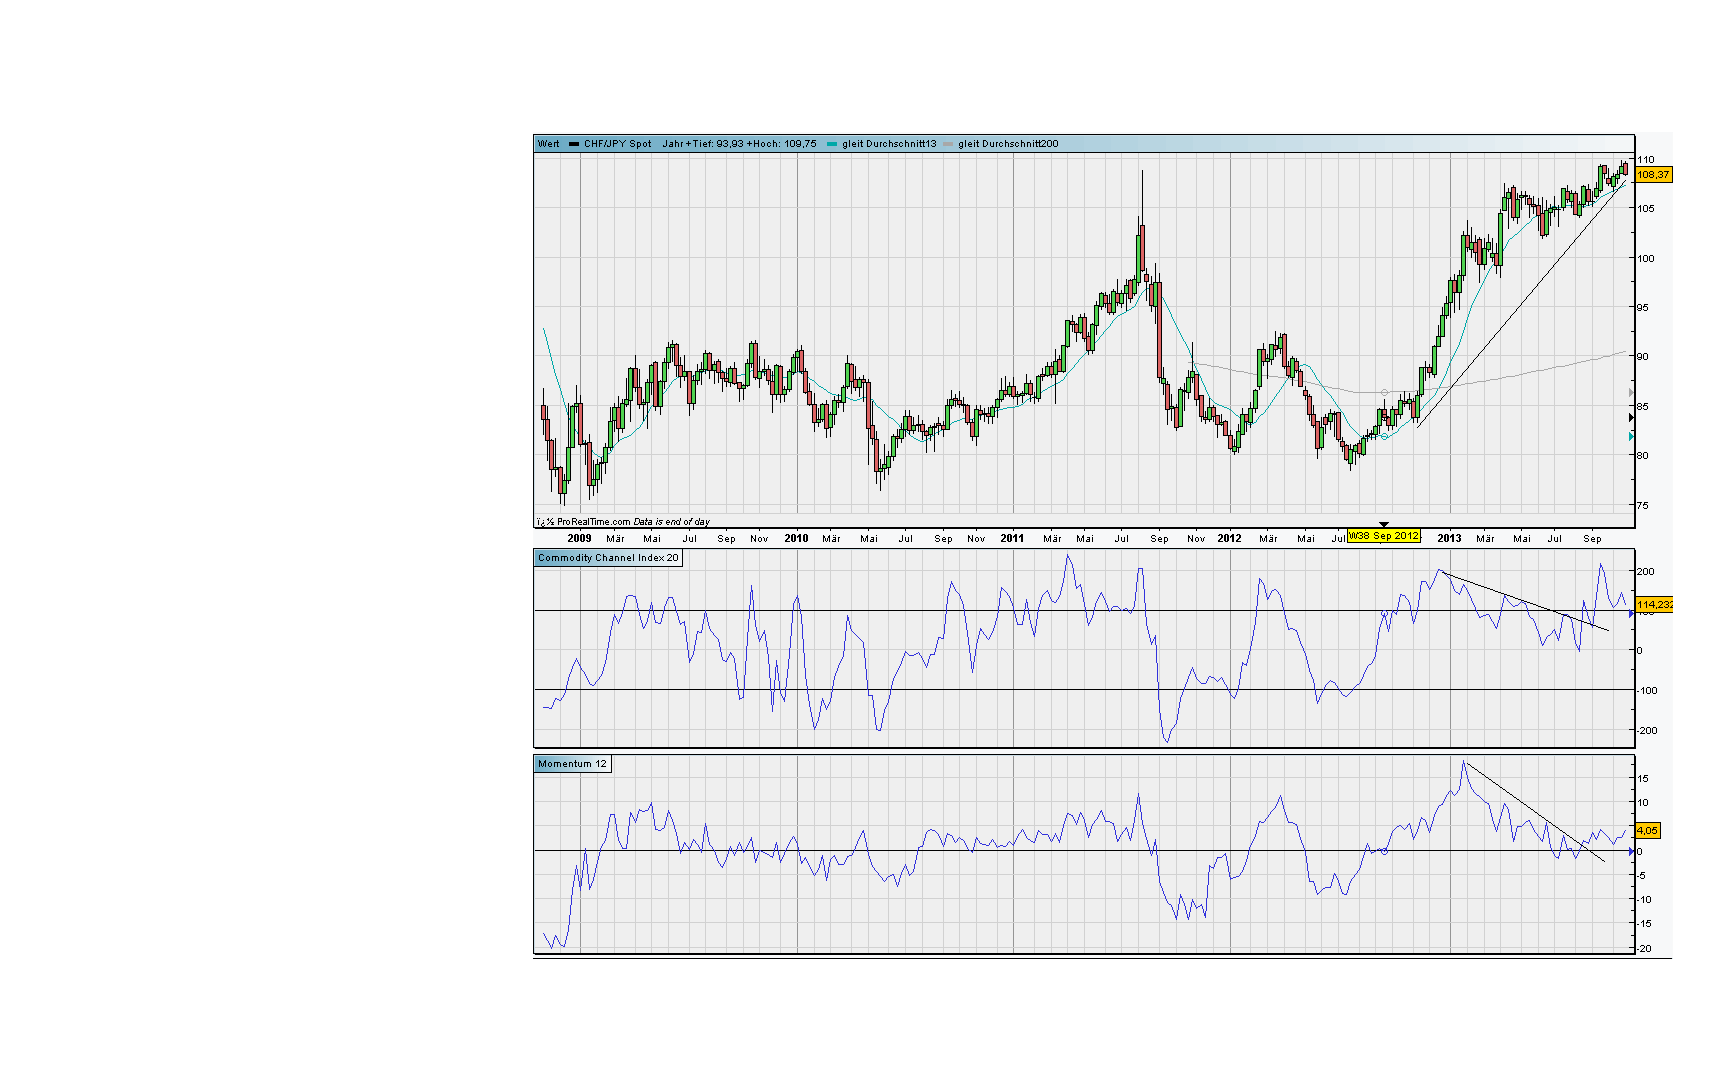Select the Wert label in chart header
The width and height of the screenshot is (1734, 1066).
549,144
